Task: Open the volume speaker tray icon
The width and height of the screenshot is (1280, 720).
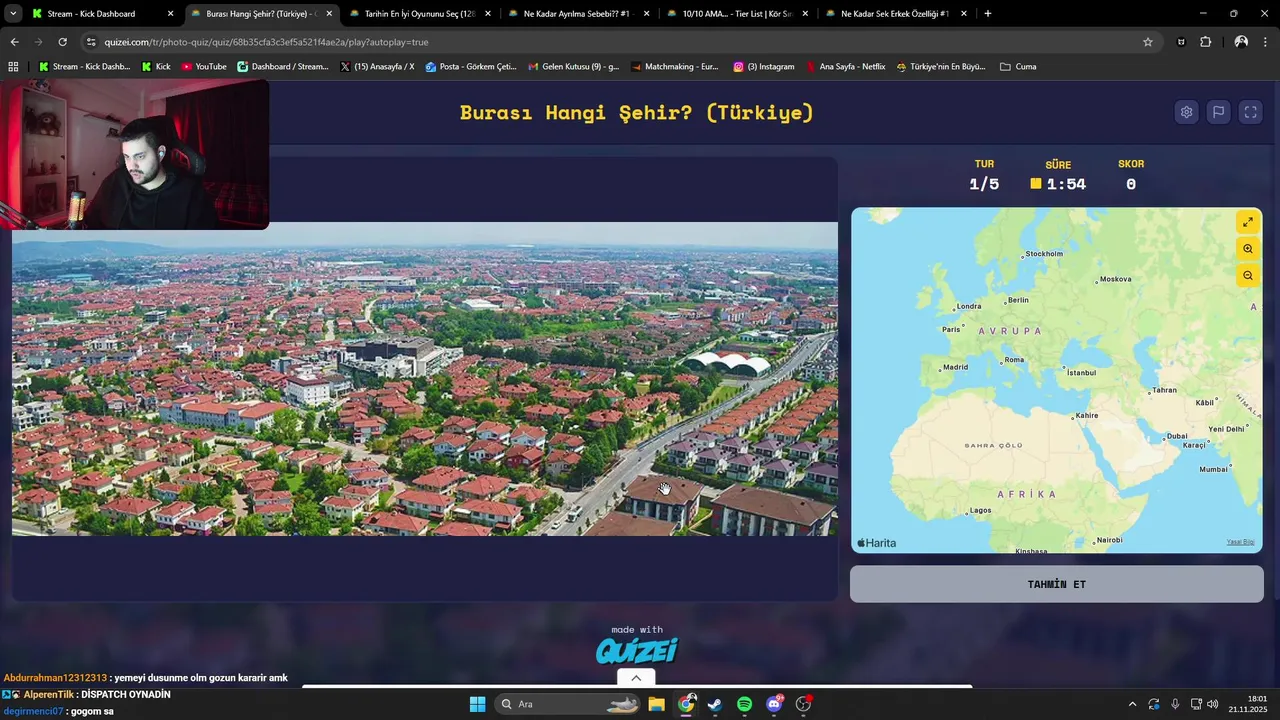Action: click(x=1213, y=704)
